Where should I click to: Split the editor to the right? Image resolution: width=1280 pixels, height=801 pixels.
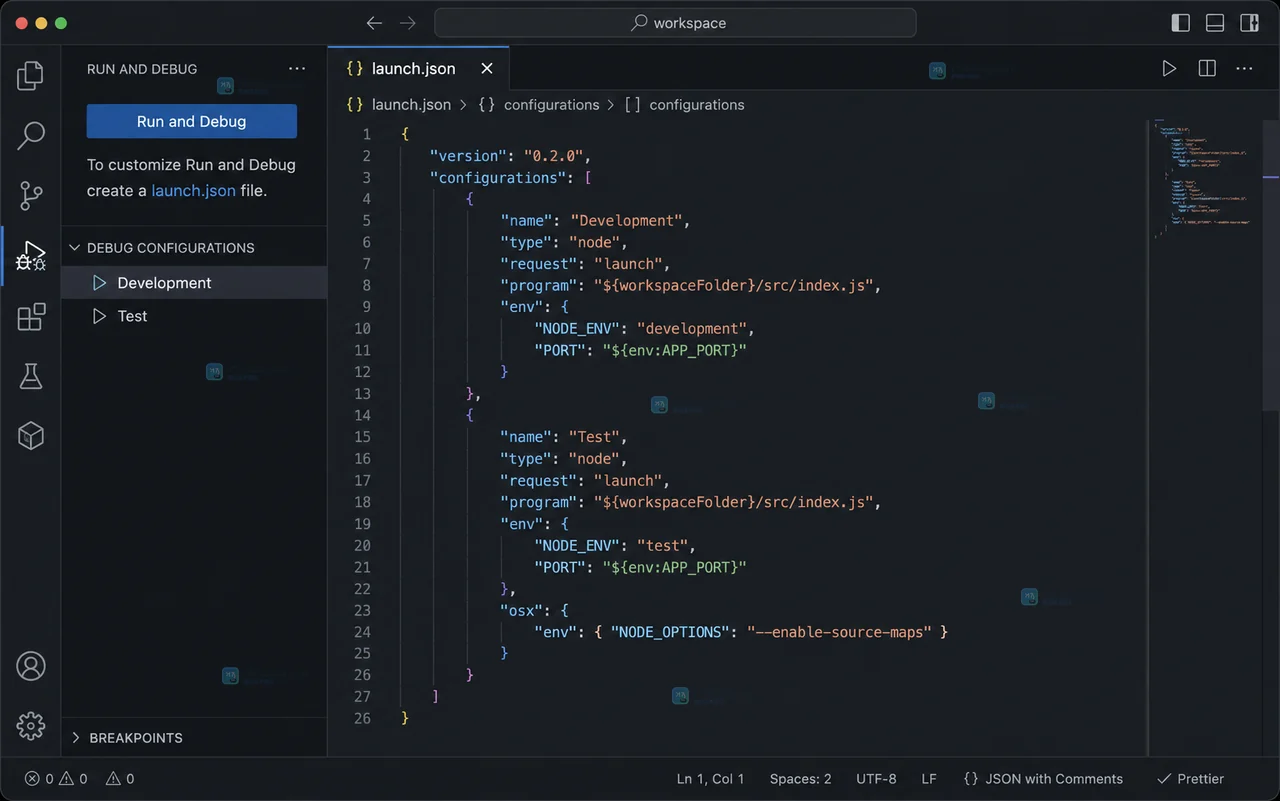[1207, 68]
